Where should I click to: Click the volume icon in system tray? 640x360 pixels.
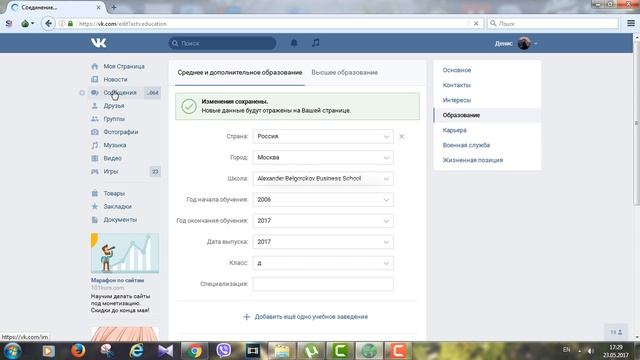click(591, 351)
